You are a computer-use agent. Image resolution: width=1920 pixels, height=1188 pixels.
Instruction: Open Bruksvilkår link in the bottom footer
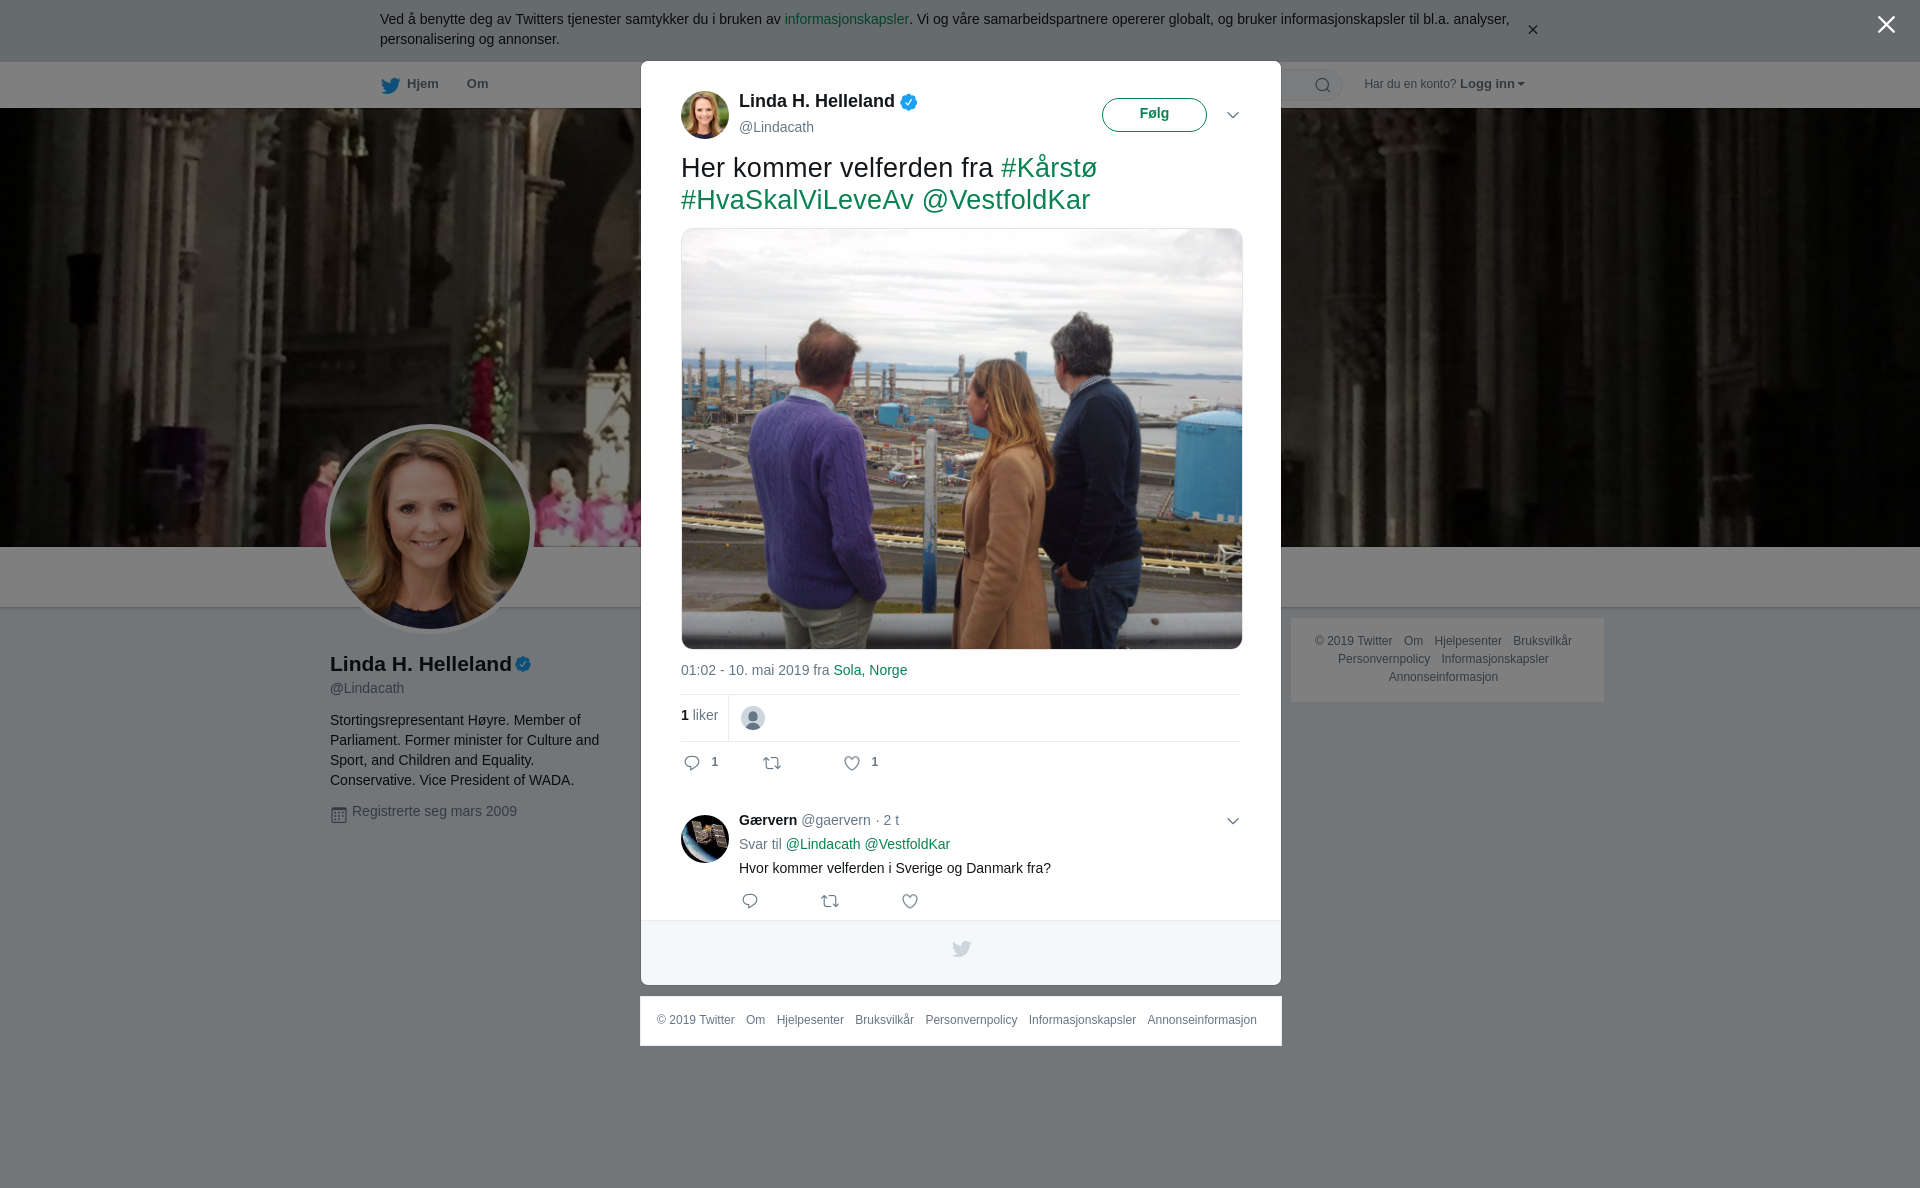(x=884, y=1020)
